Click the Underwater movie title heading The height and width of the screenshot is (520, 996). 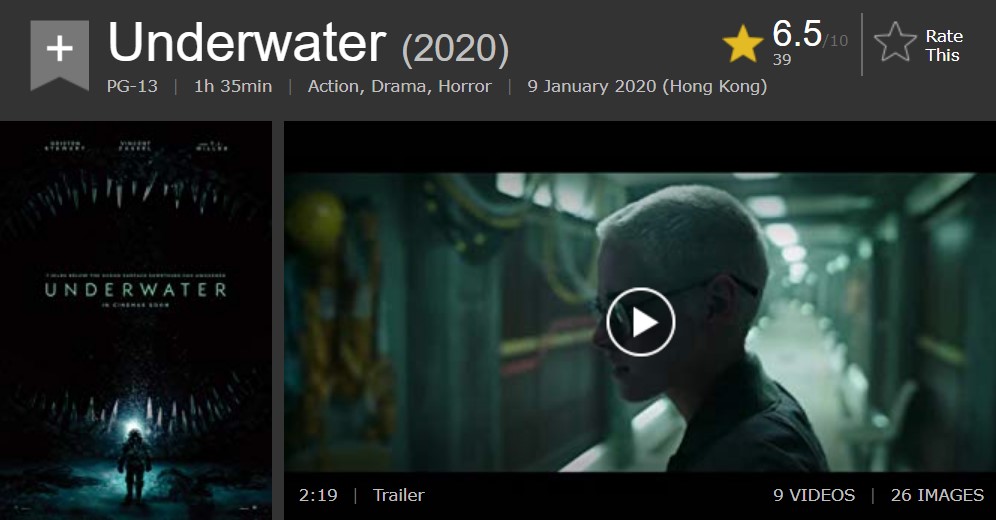tap(247, 43)
